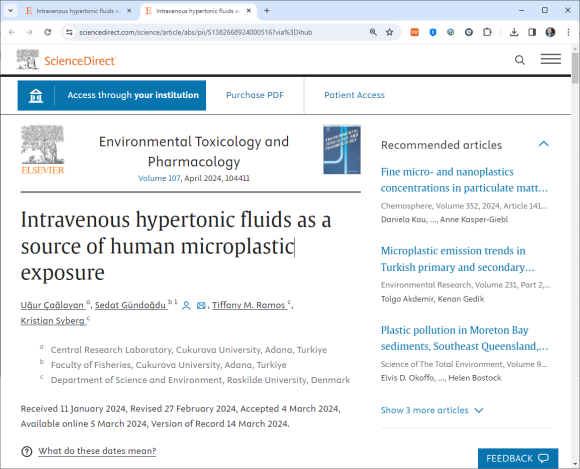Viewport: 580px width, 469px height.
Task: Click the round clock-like extension icon
Action: click(469, 33)
